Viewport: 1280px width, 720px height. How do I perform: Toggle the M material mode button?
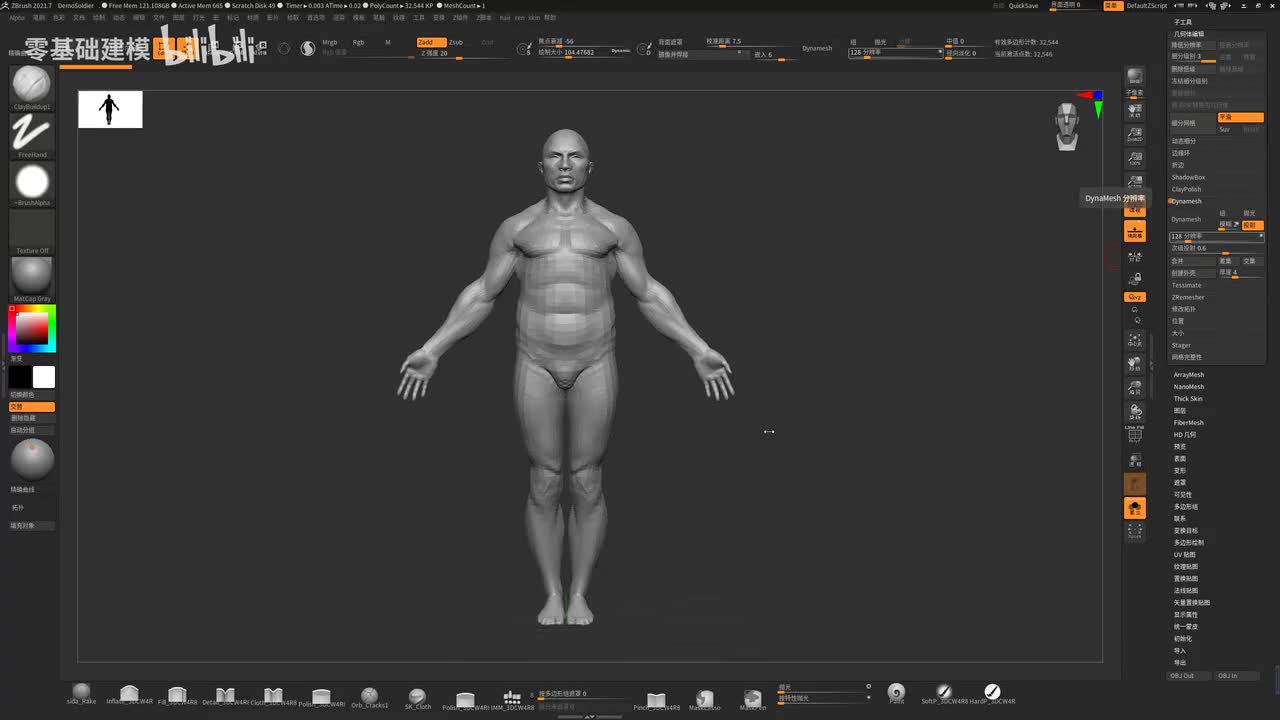coord(388,42)
